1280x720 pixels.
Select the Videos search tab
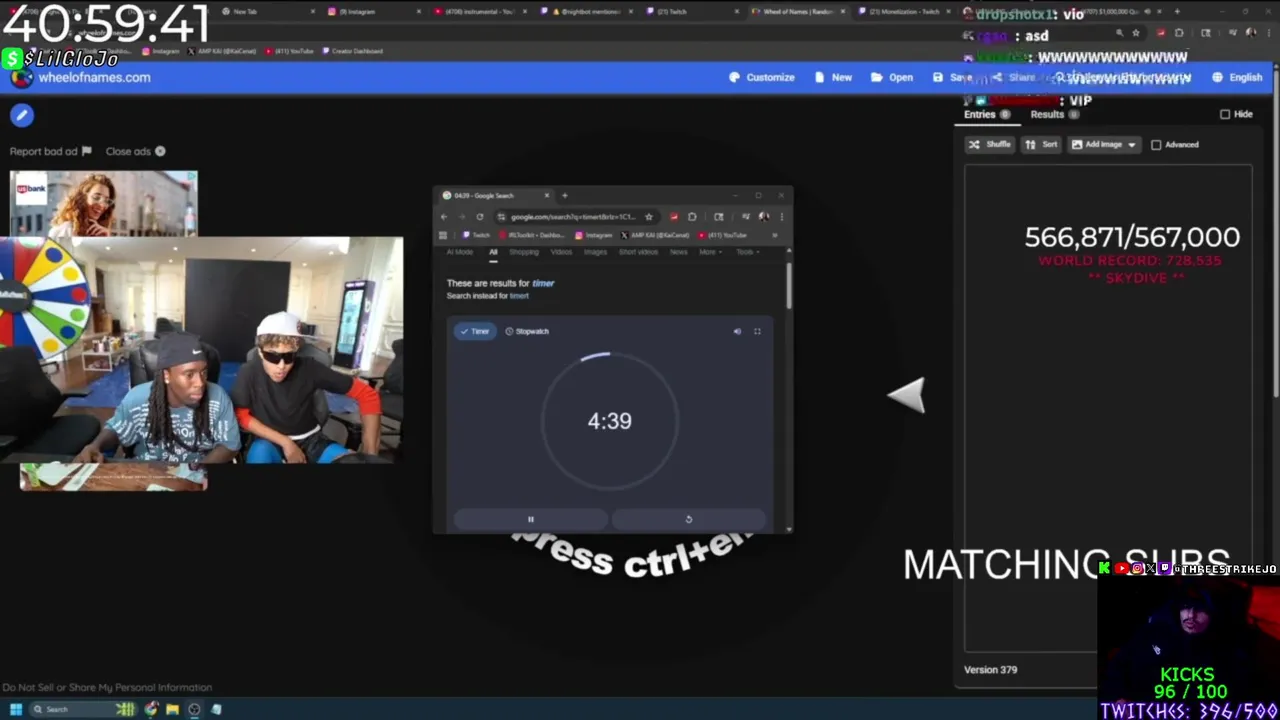562,252
